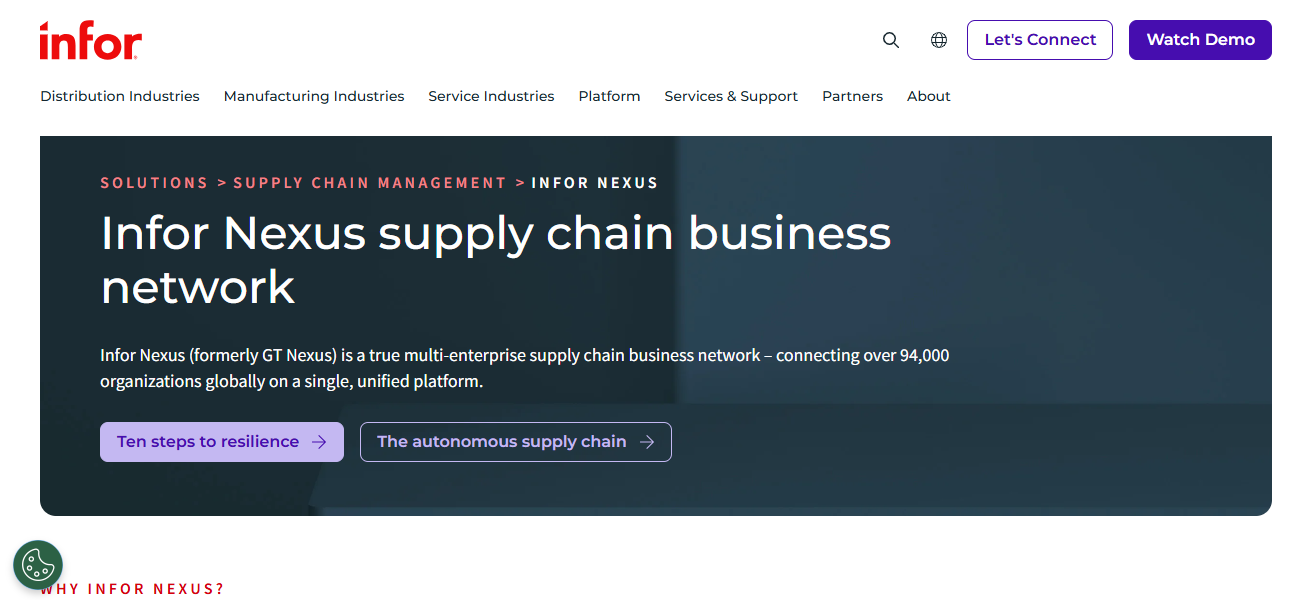1312x600 pixels.
Task: Click the globe language selector icon
Action: coord(938,40)
